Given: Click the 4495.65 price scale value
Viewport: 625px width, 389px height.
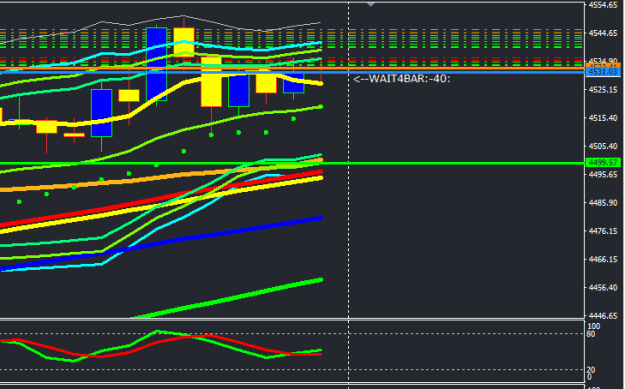Looking at the screenshot, I should [x=603, y=175].
